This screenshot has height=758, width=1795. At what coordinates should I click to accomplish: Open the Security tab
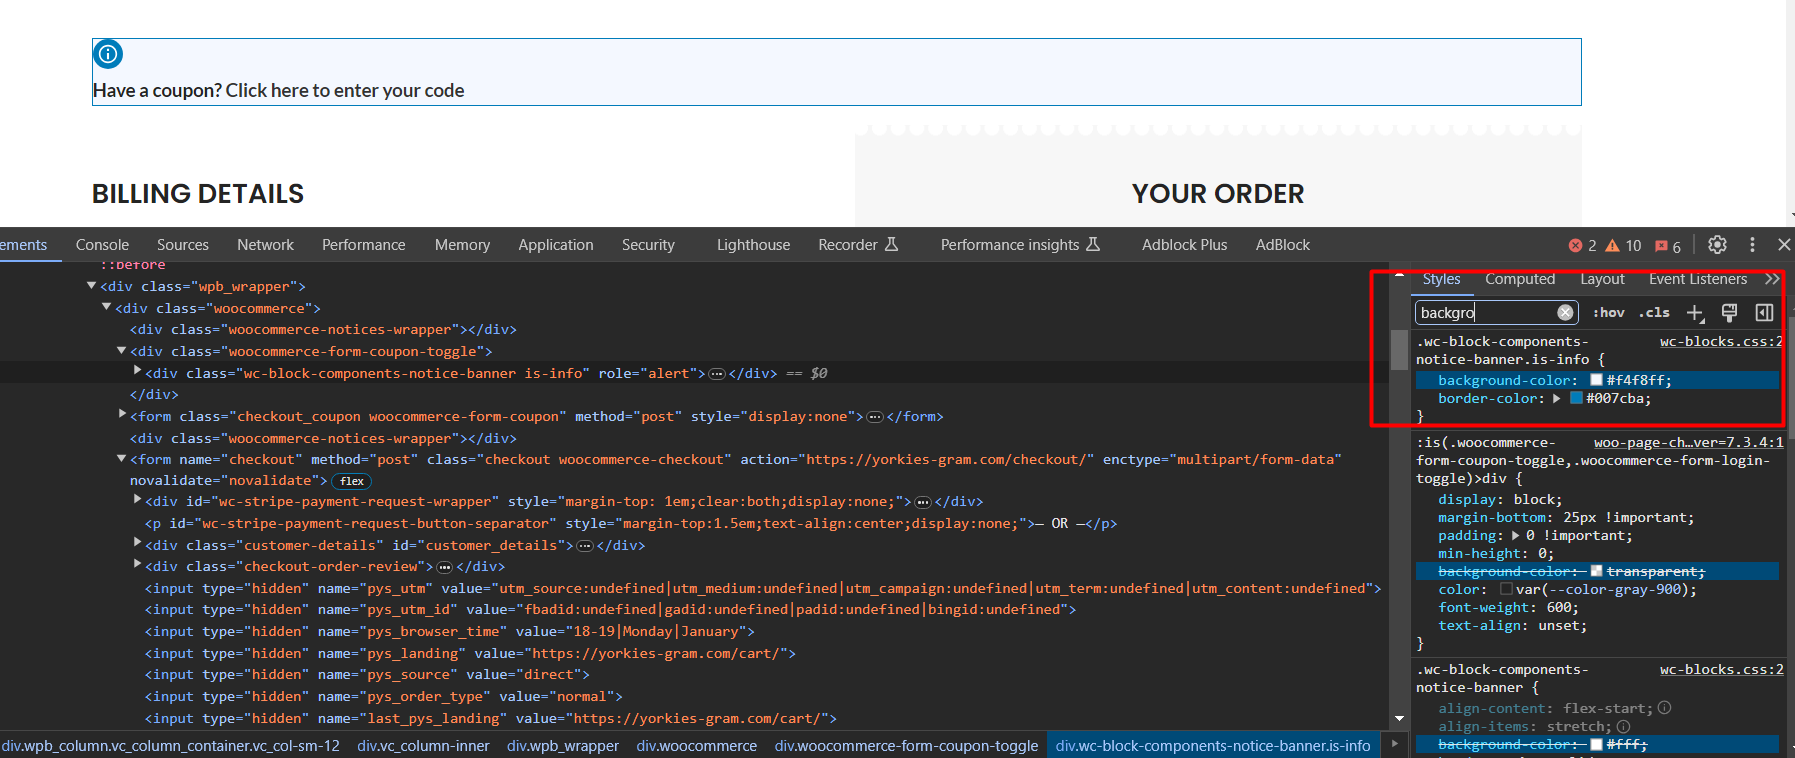point(648,245)
